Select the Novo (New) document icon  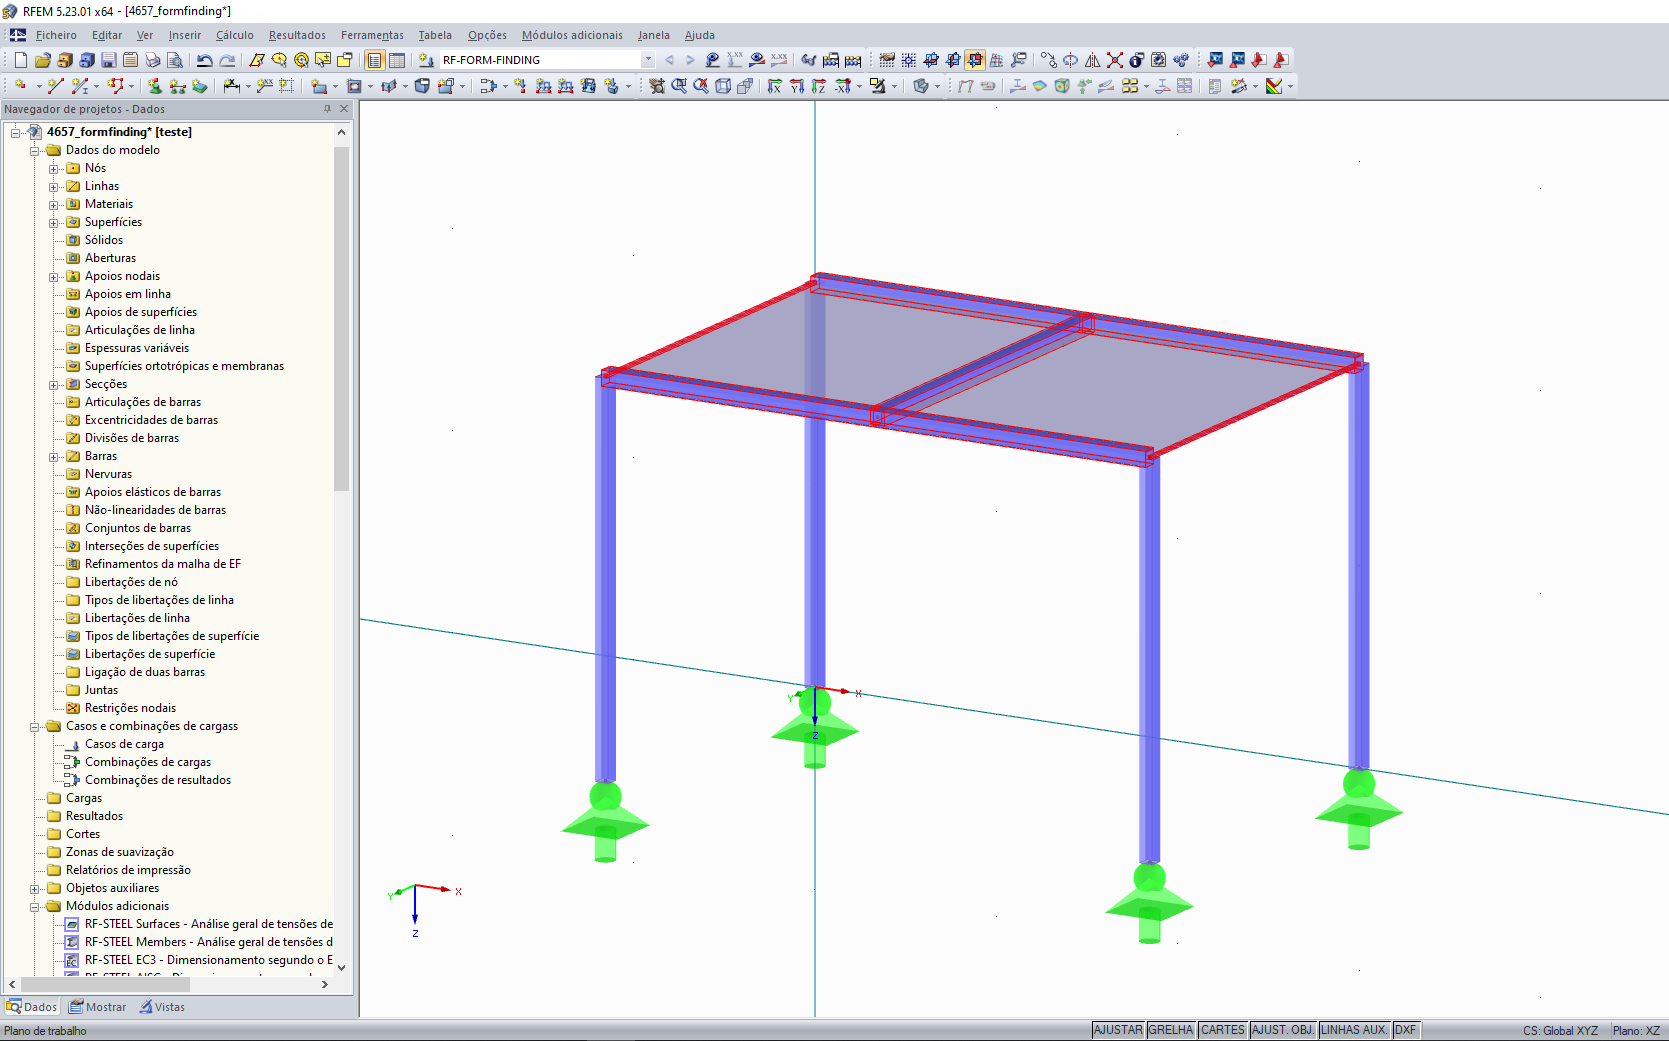pyautogui.click(x=20, y=60)
